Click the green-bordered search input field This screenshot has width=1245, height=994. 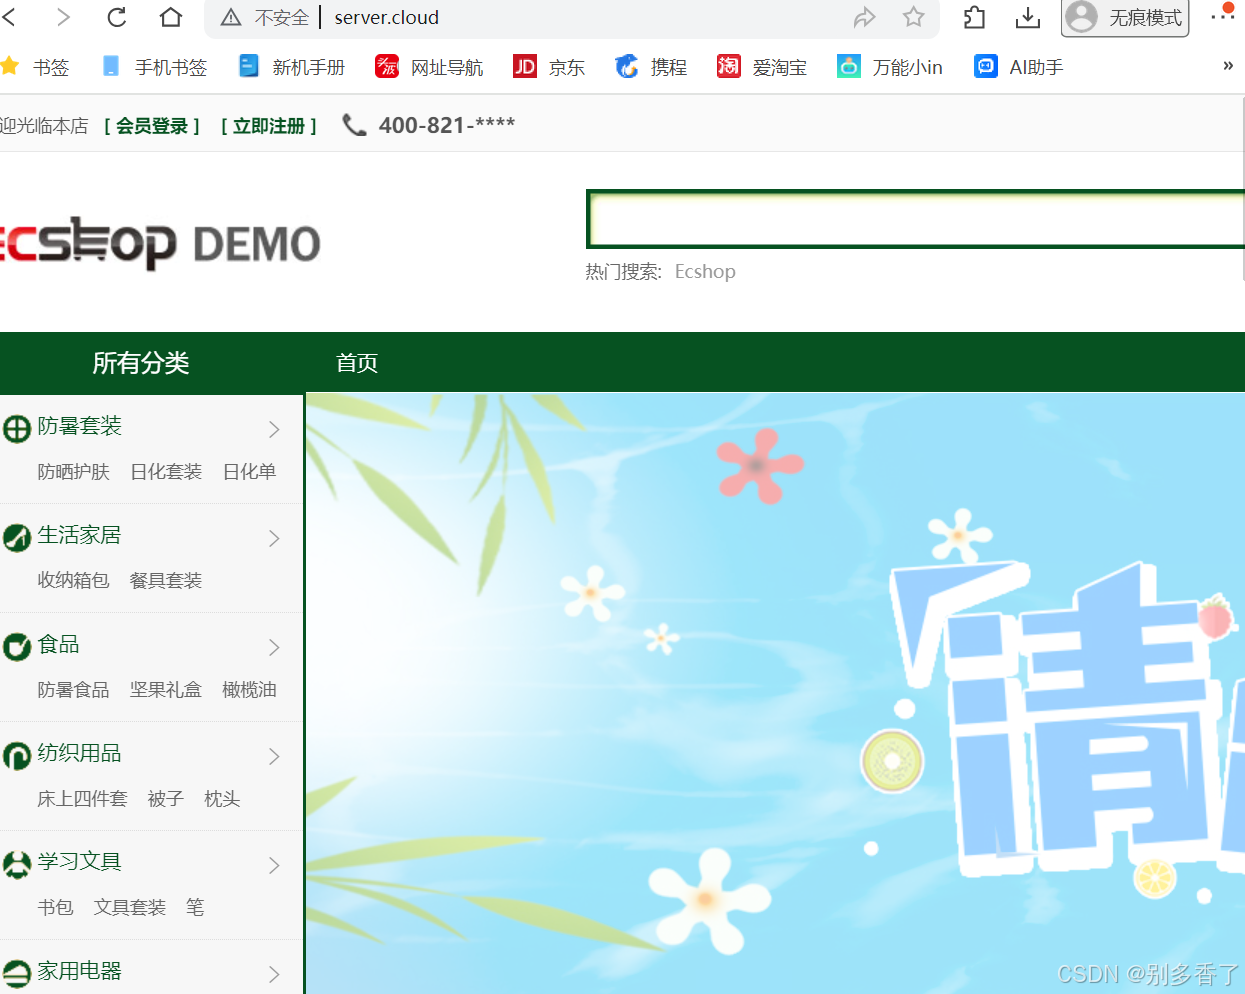click(x=916, y=219)
